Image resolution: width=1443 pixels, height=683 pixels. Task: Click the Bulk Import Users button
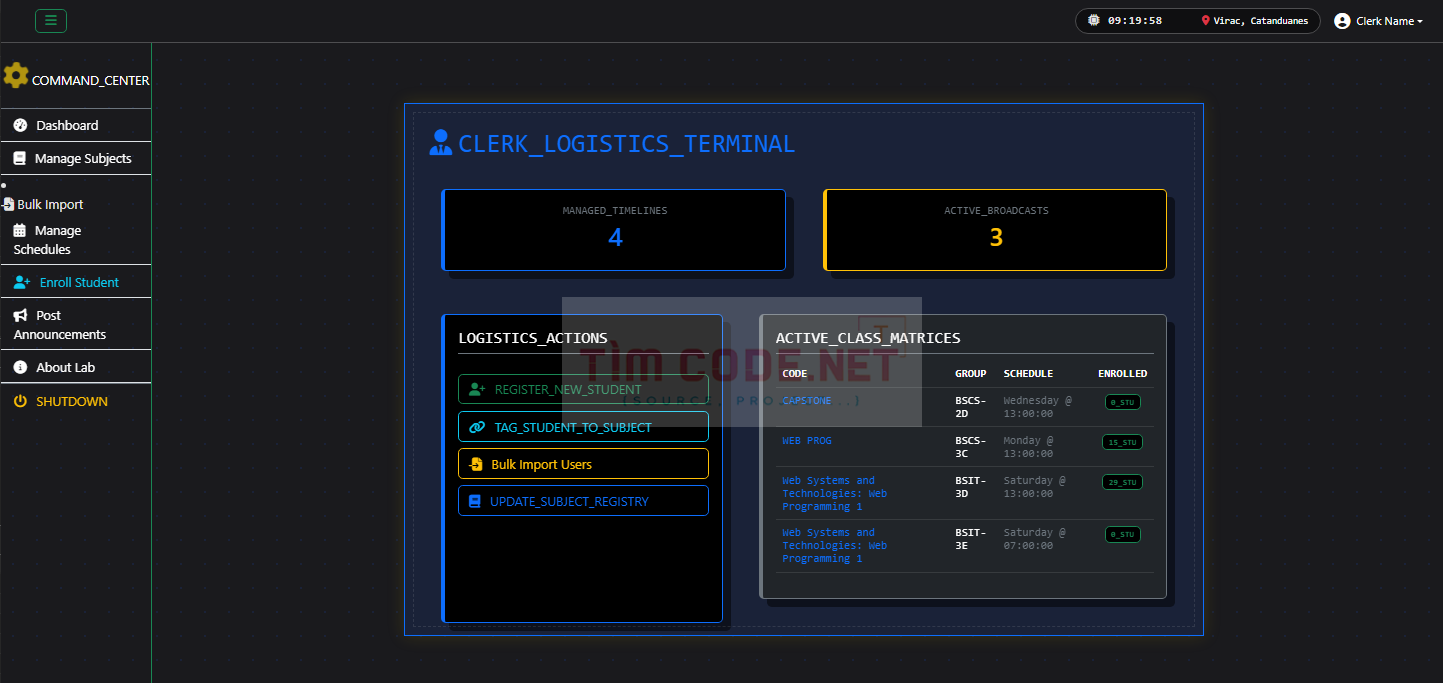pos(583,464)
